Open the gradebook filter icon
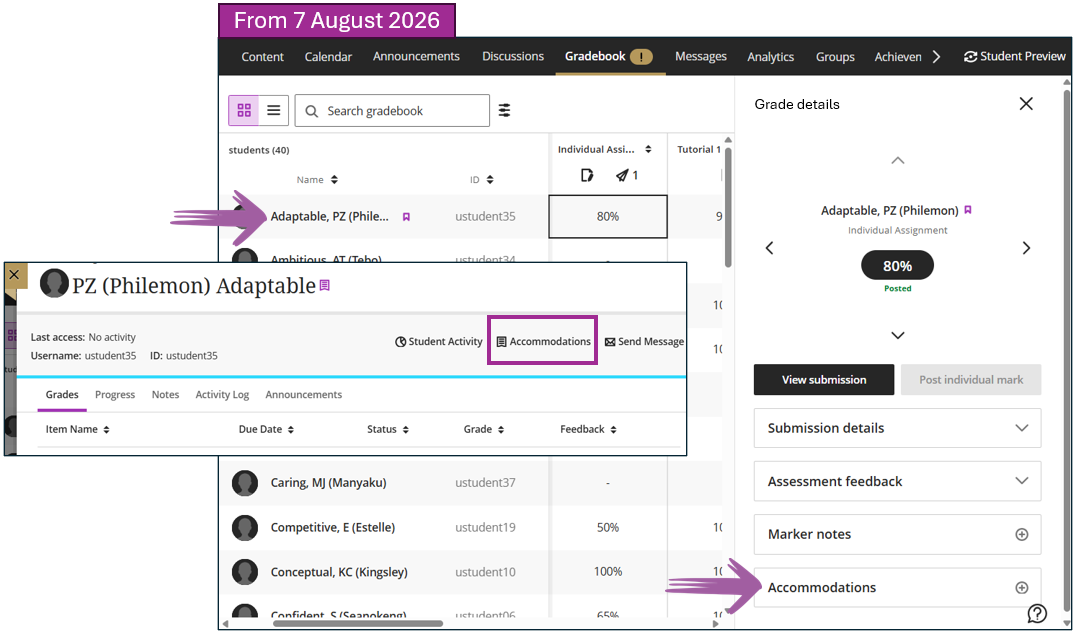Viewport: 1080px width, 640px height. (504, 110)
